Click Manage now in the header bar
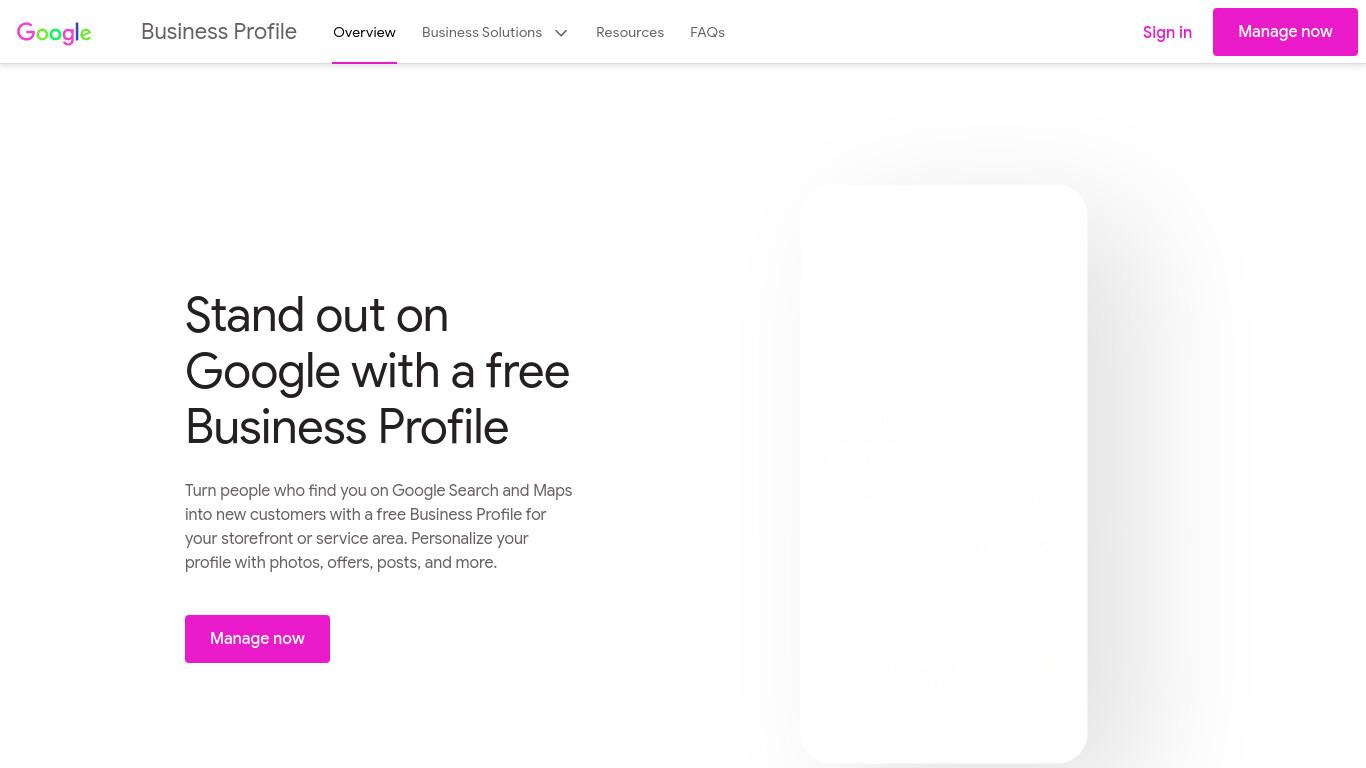The width and height of the screenshot is (1366, 768). coord(1285,32)
